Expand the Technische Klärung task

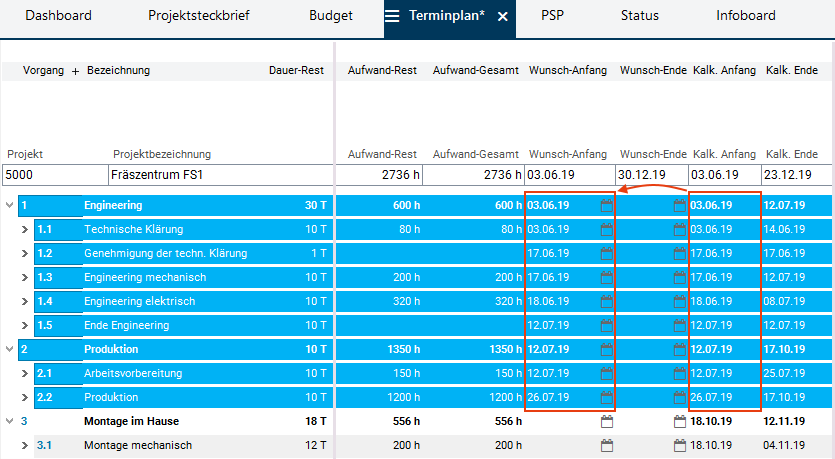(26, 230)
